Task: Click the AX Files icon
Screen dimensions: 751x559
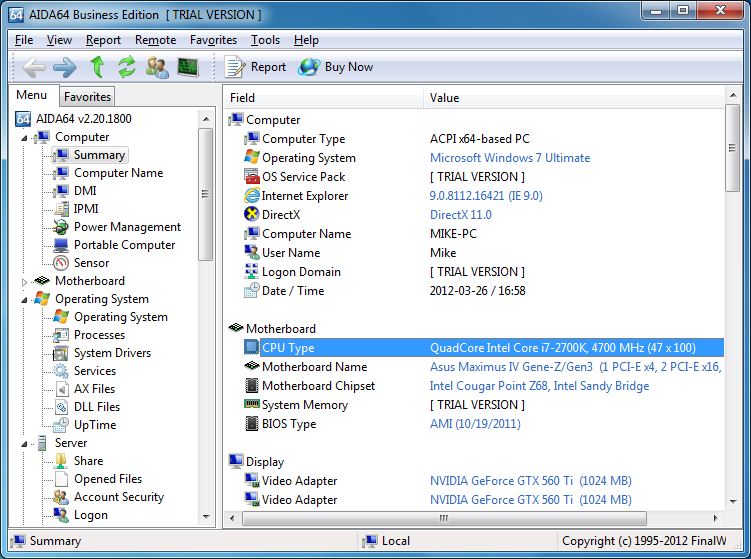Action: tap(62, 389)
